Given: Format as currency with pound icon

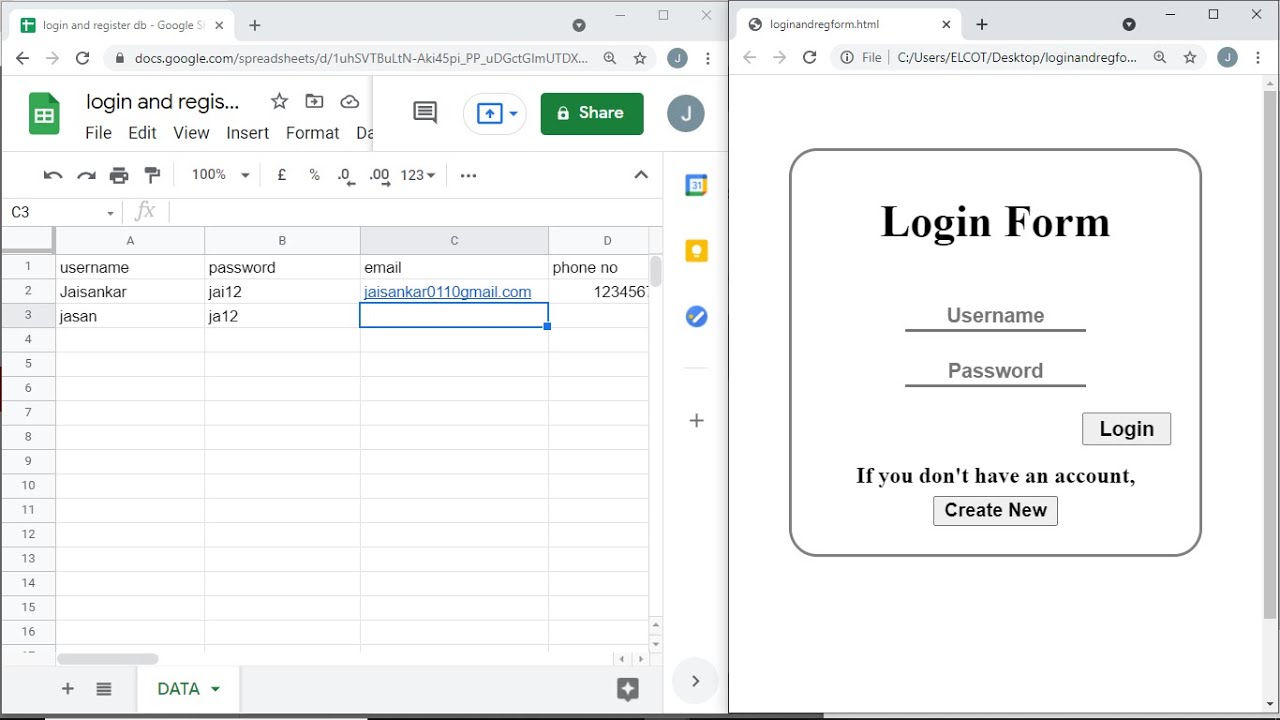Looking at the screenshot, I should (282, 175).
